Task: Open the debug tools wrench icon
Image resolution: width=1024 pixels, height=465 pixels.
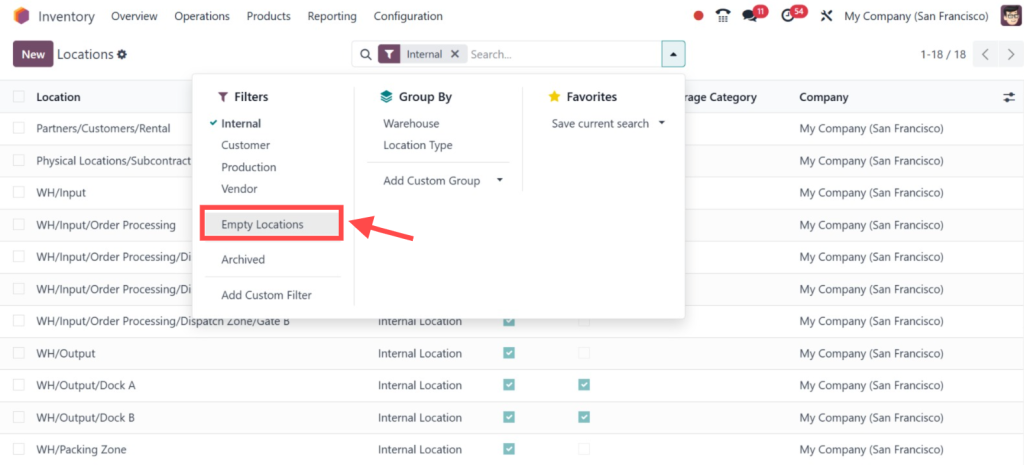Action: [x=826, y=16]
